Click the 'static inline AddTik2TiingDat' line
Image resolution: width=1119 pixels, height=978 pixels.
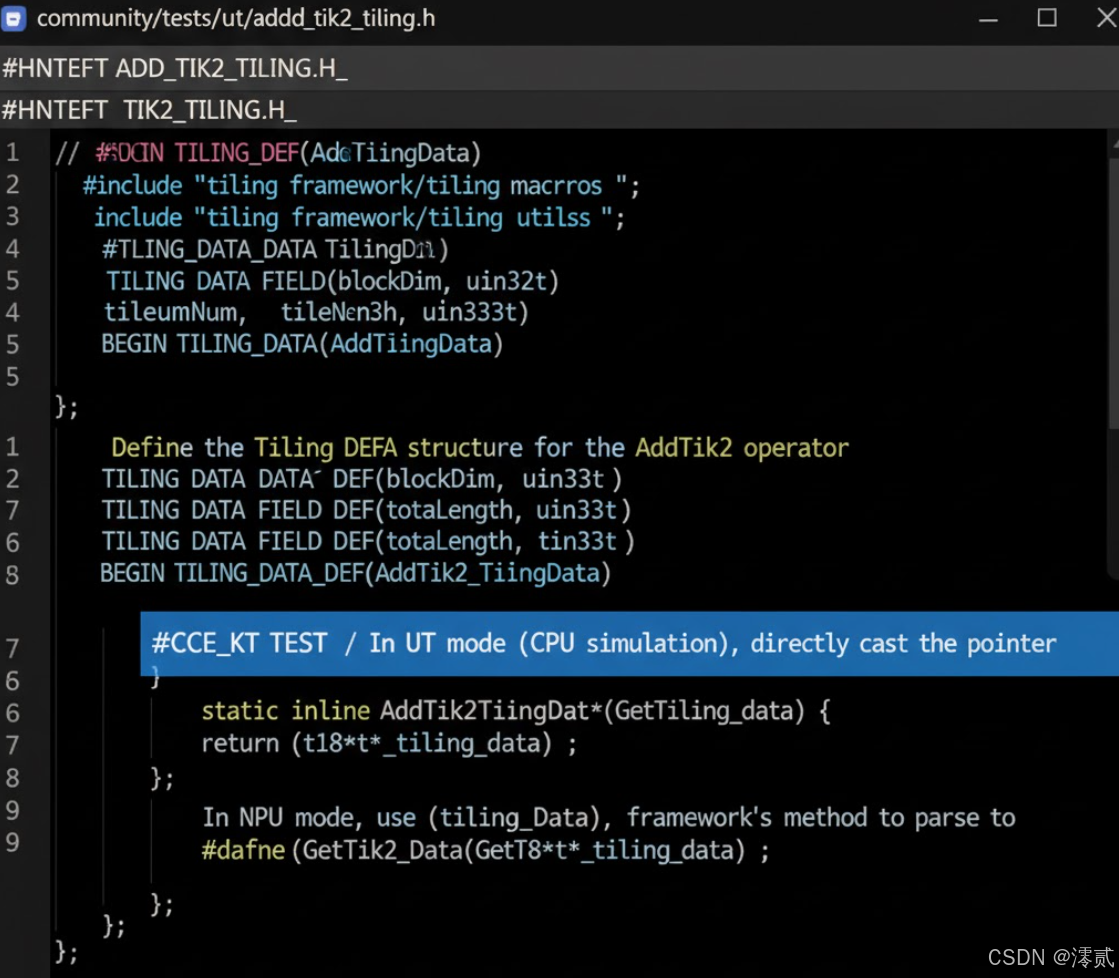click(516, 711)
